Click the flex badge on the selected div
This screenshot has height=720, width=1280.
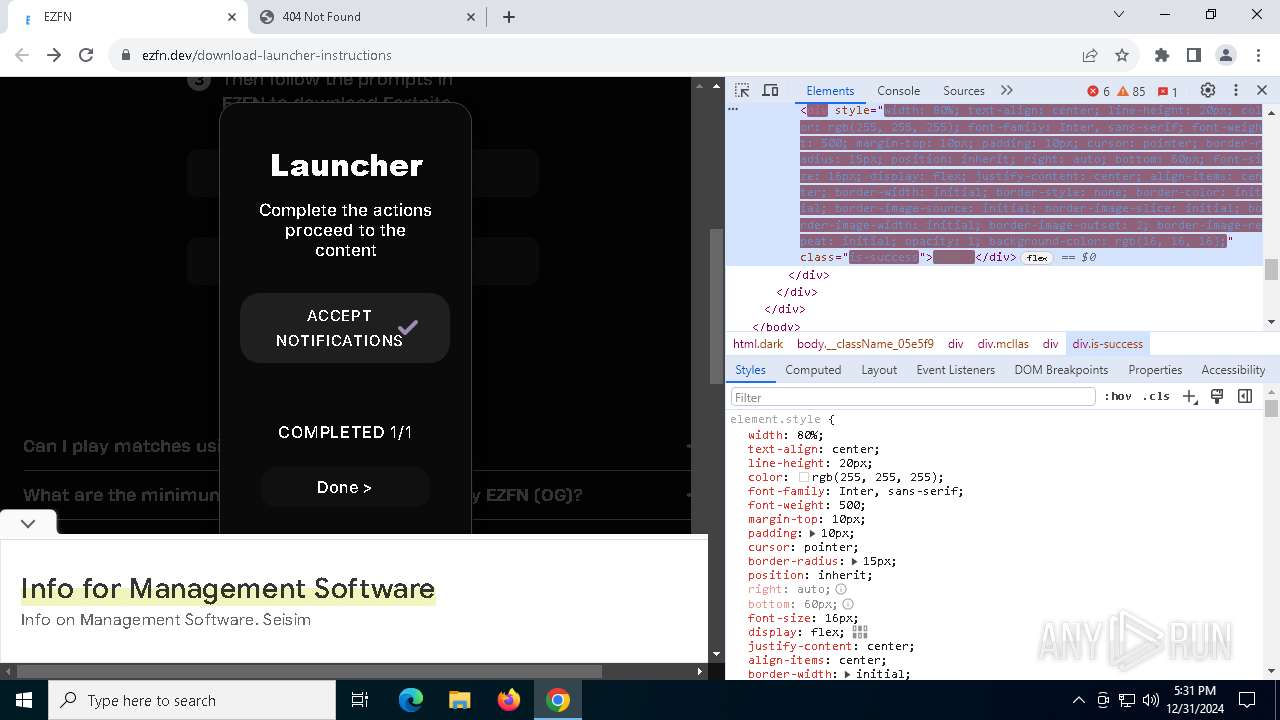click(1037, 258)
